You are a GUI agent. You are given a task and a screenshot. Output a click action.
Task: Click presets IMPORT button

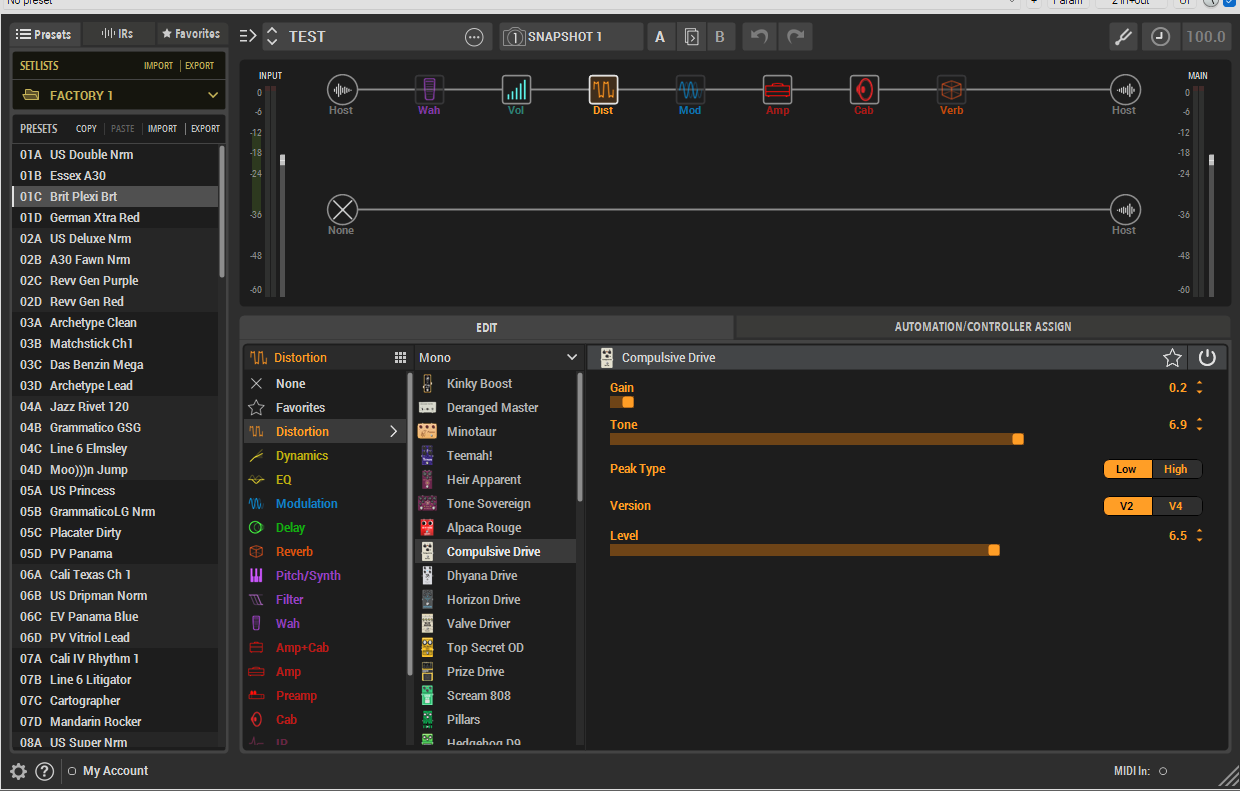[162, 129]
